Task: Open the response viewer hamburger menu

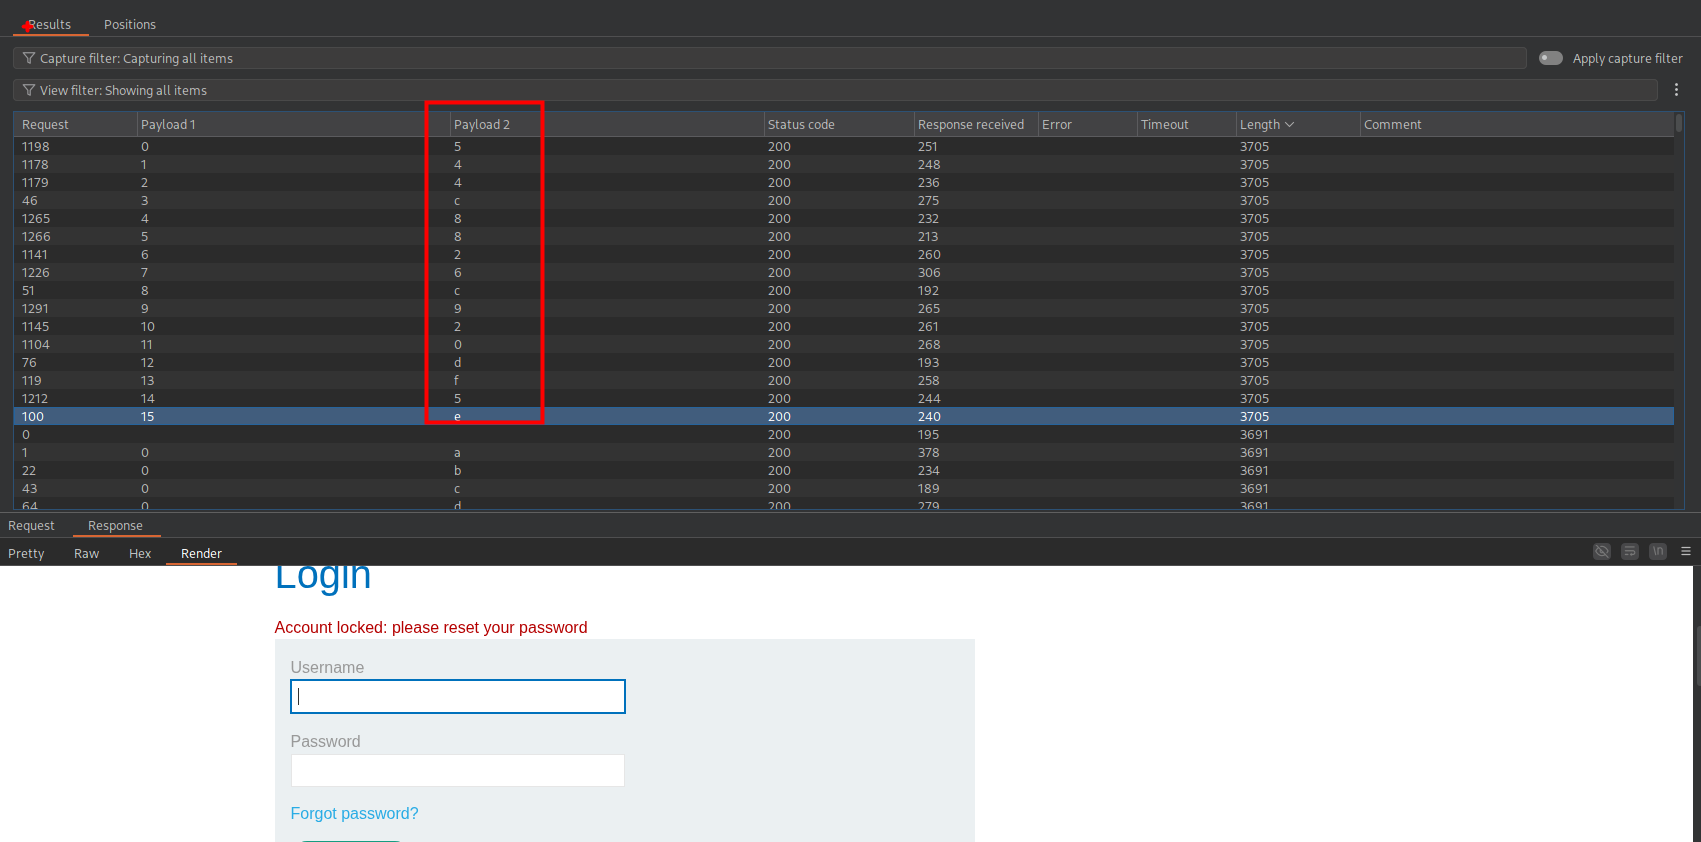Action: click(x=1686, y=552)
